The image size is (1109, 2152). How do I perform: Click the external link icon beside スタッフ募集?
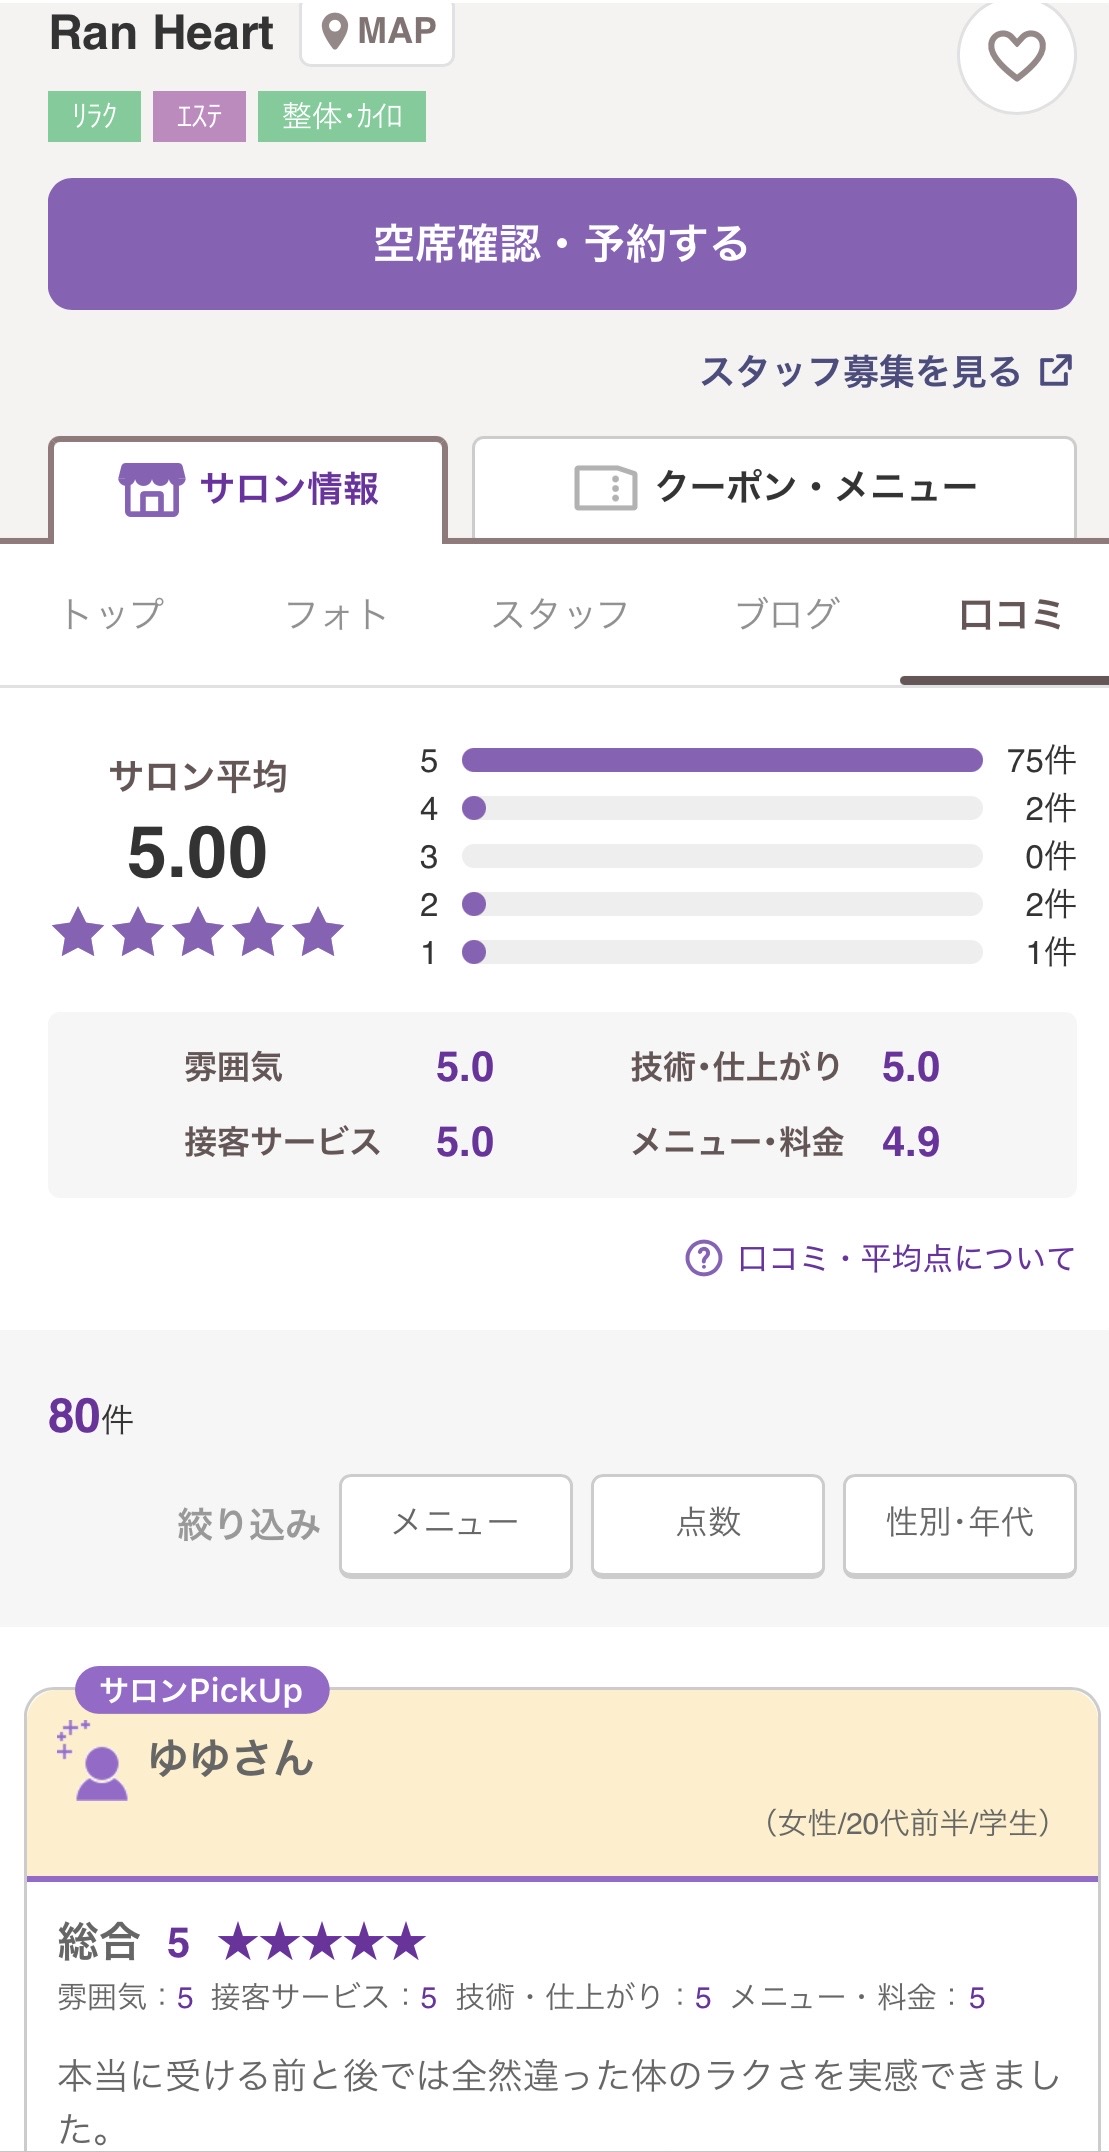click(x=1056, y=371)
